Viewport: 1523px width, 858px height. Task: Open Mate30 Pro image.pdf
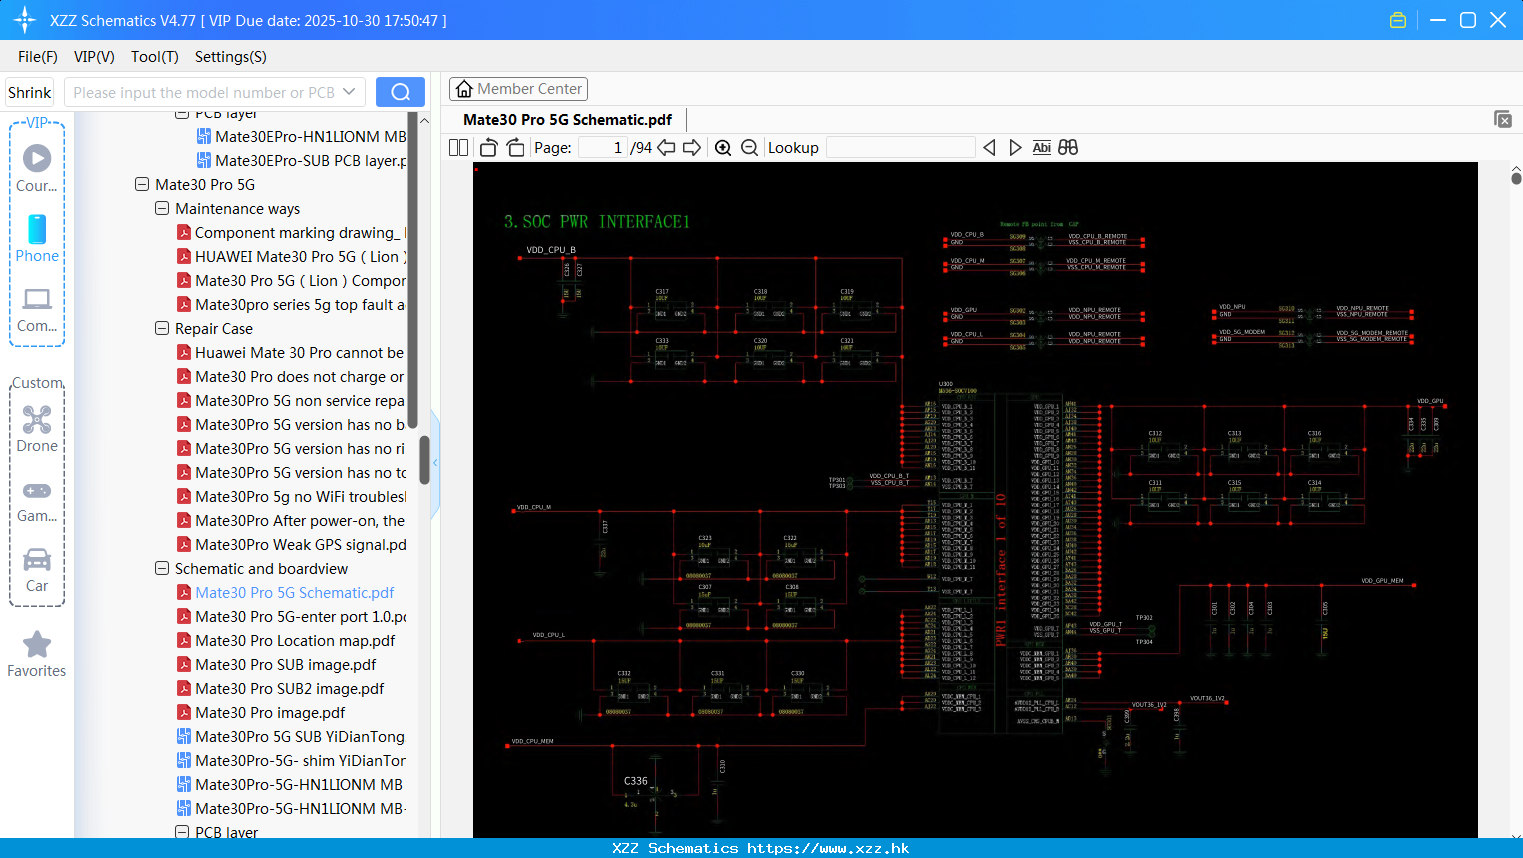[261, 712]
